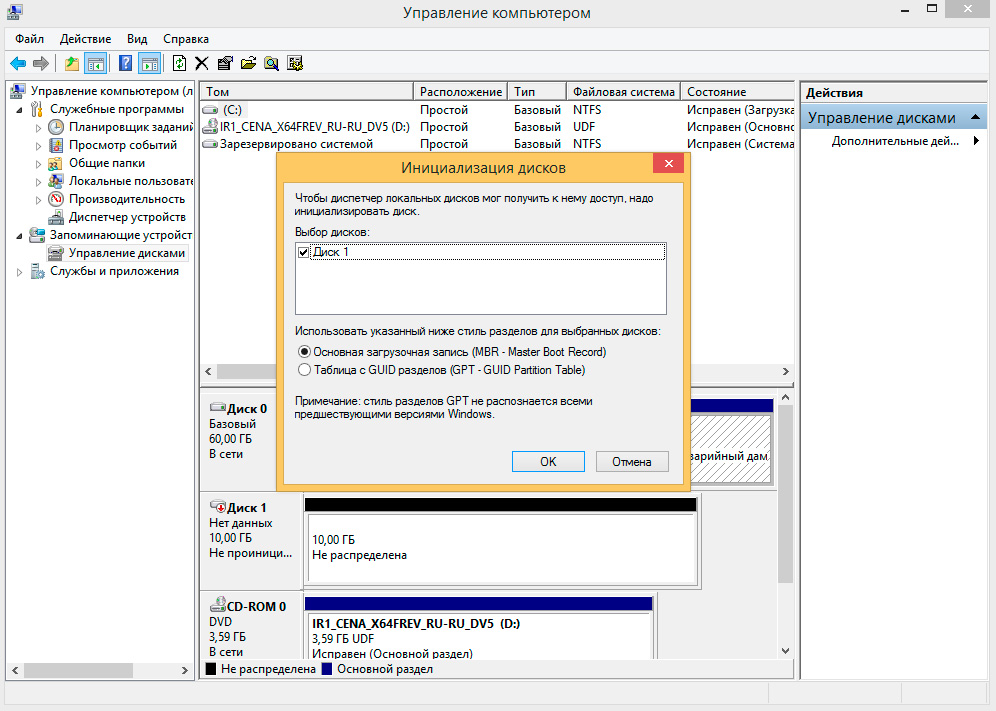Collapse the Управление дисками actions section
The height and width of the screenshot is (711, 996).
[975, 118]
